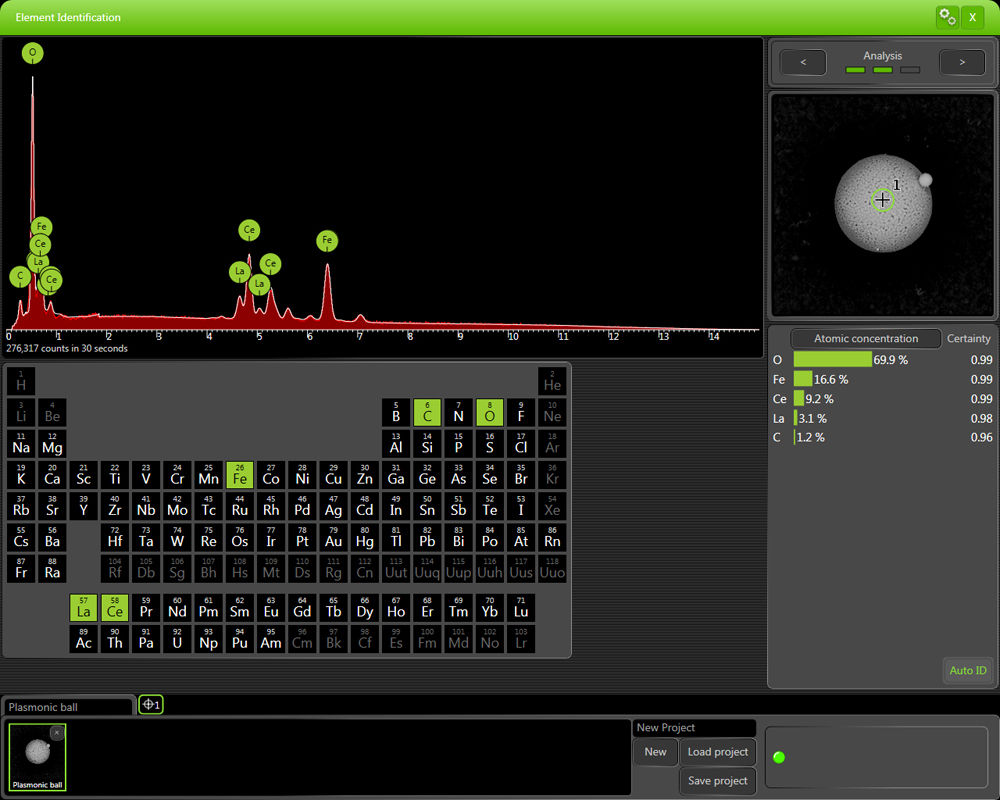Click the Fe concentration bar 16.6 %

pyautogui.click(x=803, y=379)
